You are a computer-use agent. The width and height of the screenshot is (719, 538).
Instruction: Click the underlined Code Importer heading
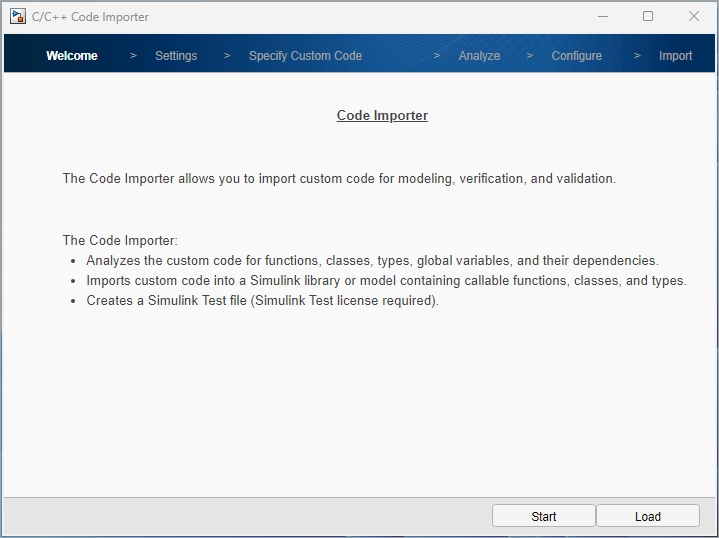(x=382, y=116)
